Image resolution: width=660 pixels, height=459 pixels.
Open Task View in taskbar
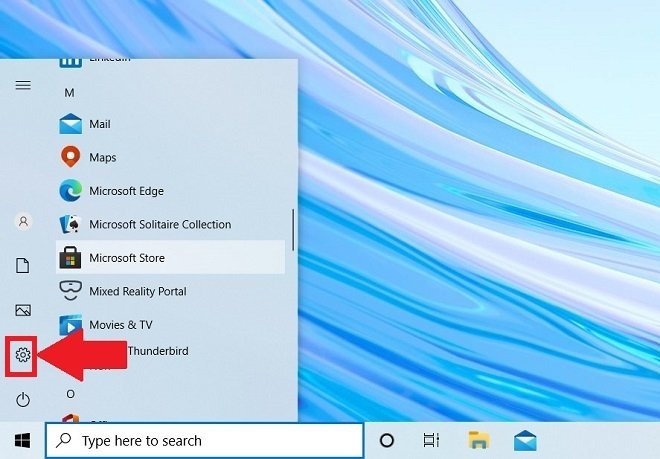pos(431,440)
